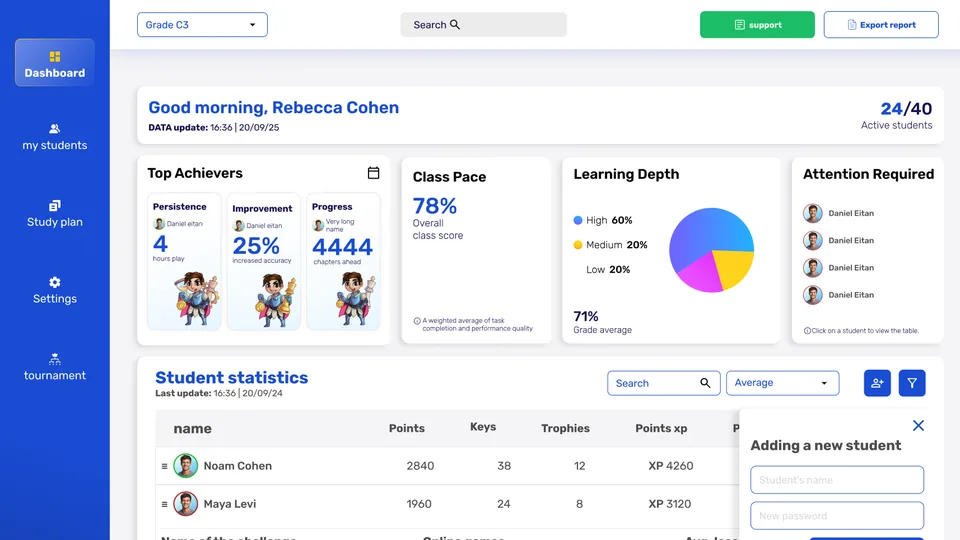
Task: Click the Learning Depth pie chart
Action: 711,250
